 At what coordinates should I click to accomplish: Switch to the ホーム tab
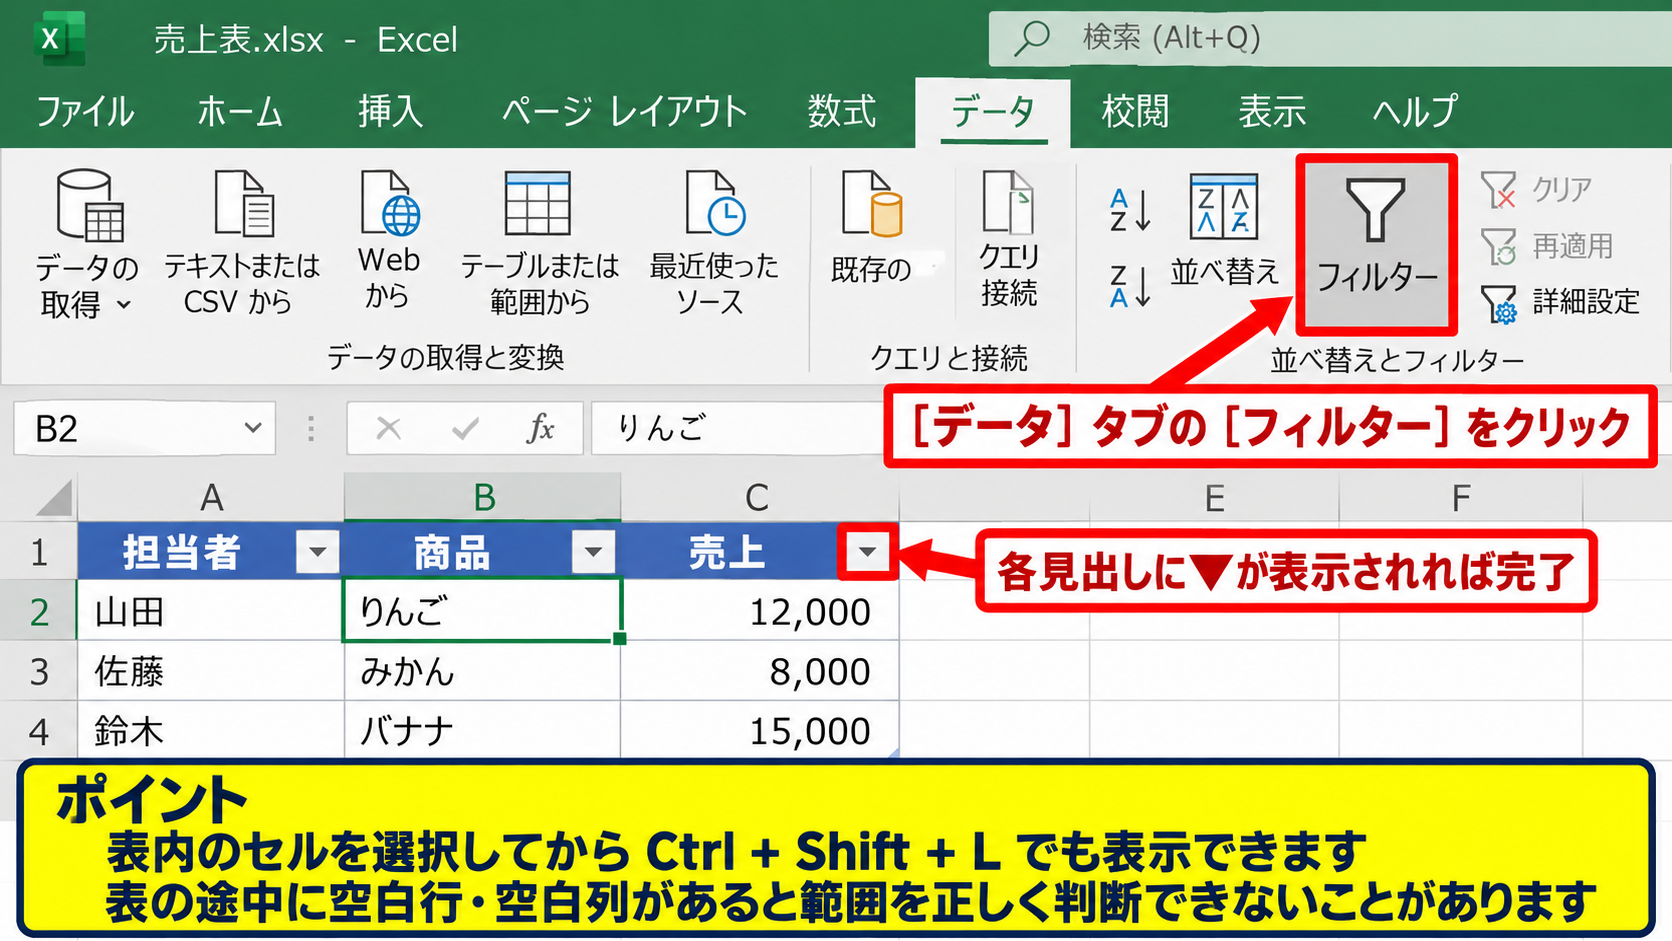pos(240,111)
